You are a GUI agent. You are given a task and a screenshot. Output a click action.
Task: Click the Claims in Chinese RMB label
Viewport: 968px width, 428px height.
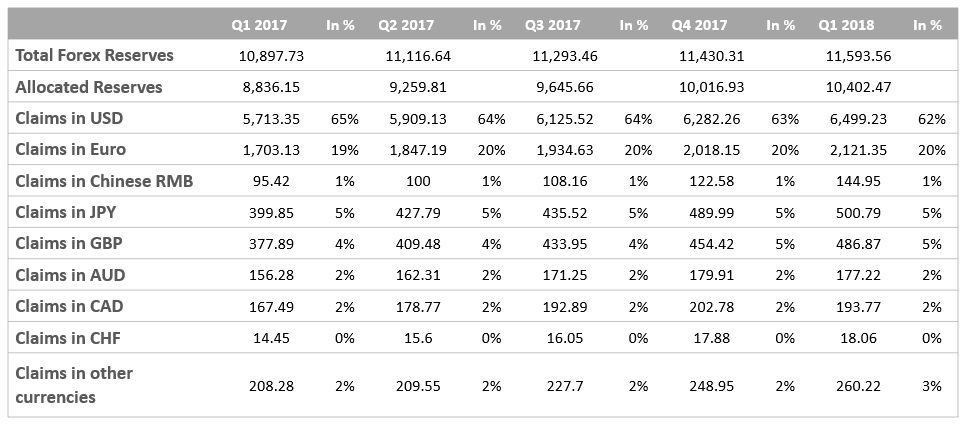pyautogui.click(x=104, y=181)
